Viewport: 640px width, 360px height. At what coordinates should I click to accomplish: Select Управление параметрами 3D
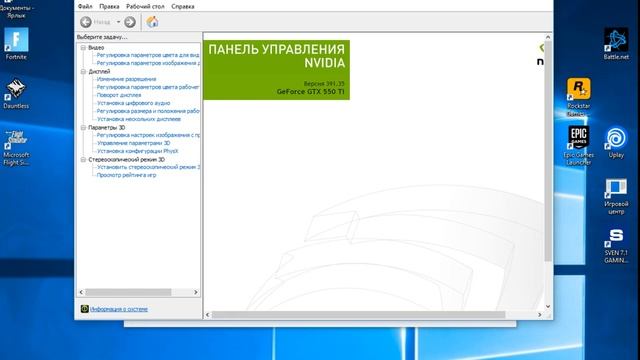(x=133, y=143)
